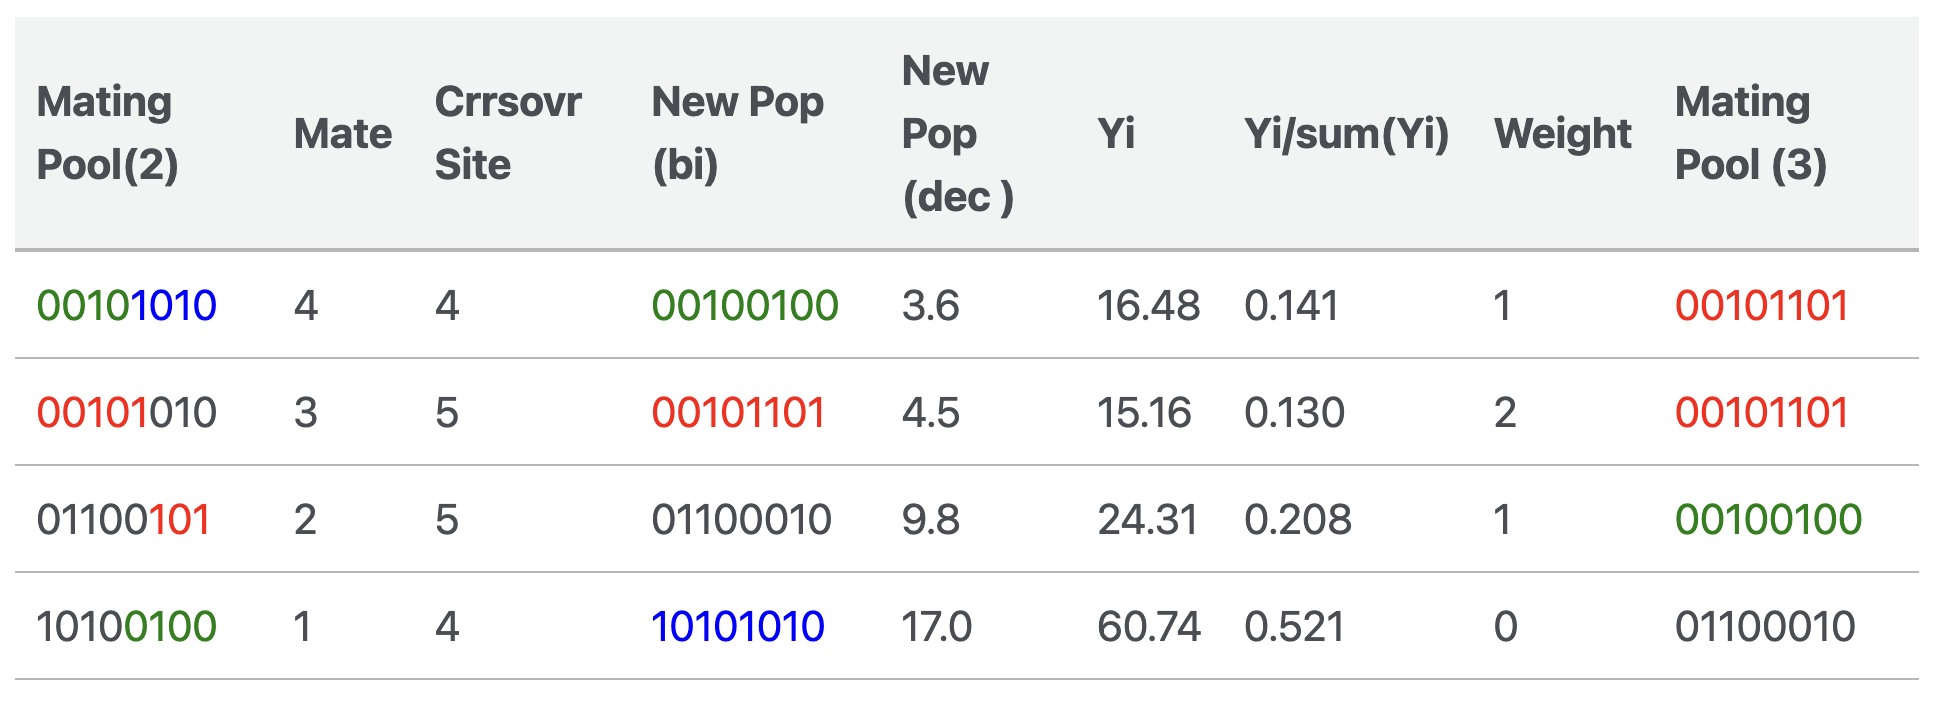
Task: Select the "Weight" column header
Action: point(1562,133)
